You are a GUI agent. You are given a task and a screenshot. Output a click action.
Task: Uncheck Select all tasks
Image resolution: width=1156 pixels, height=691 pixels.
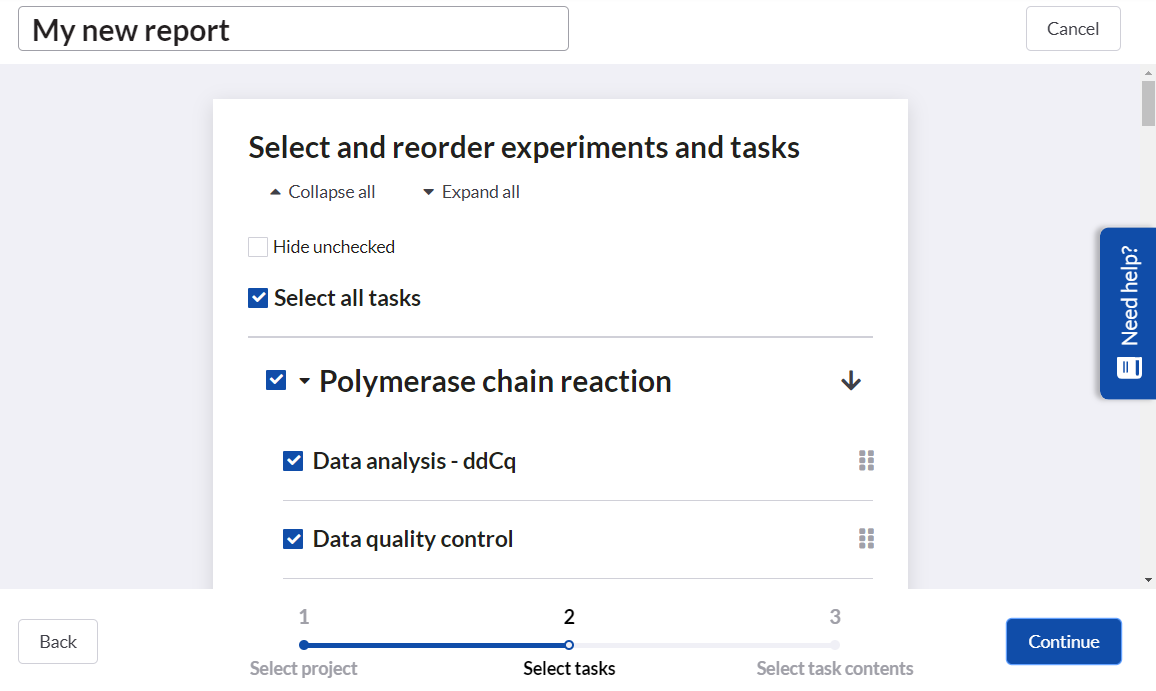coord(258,298)
